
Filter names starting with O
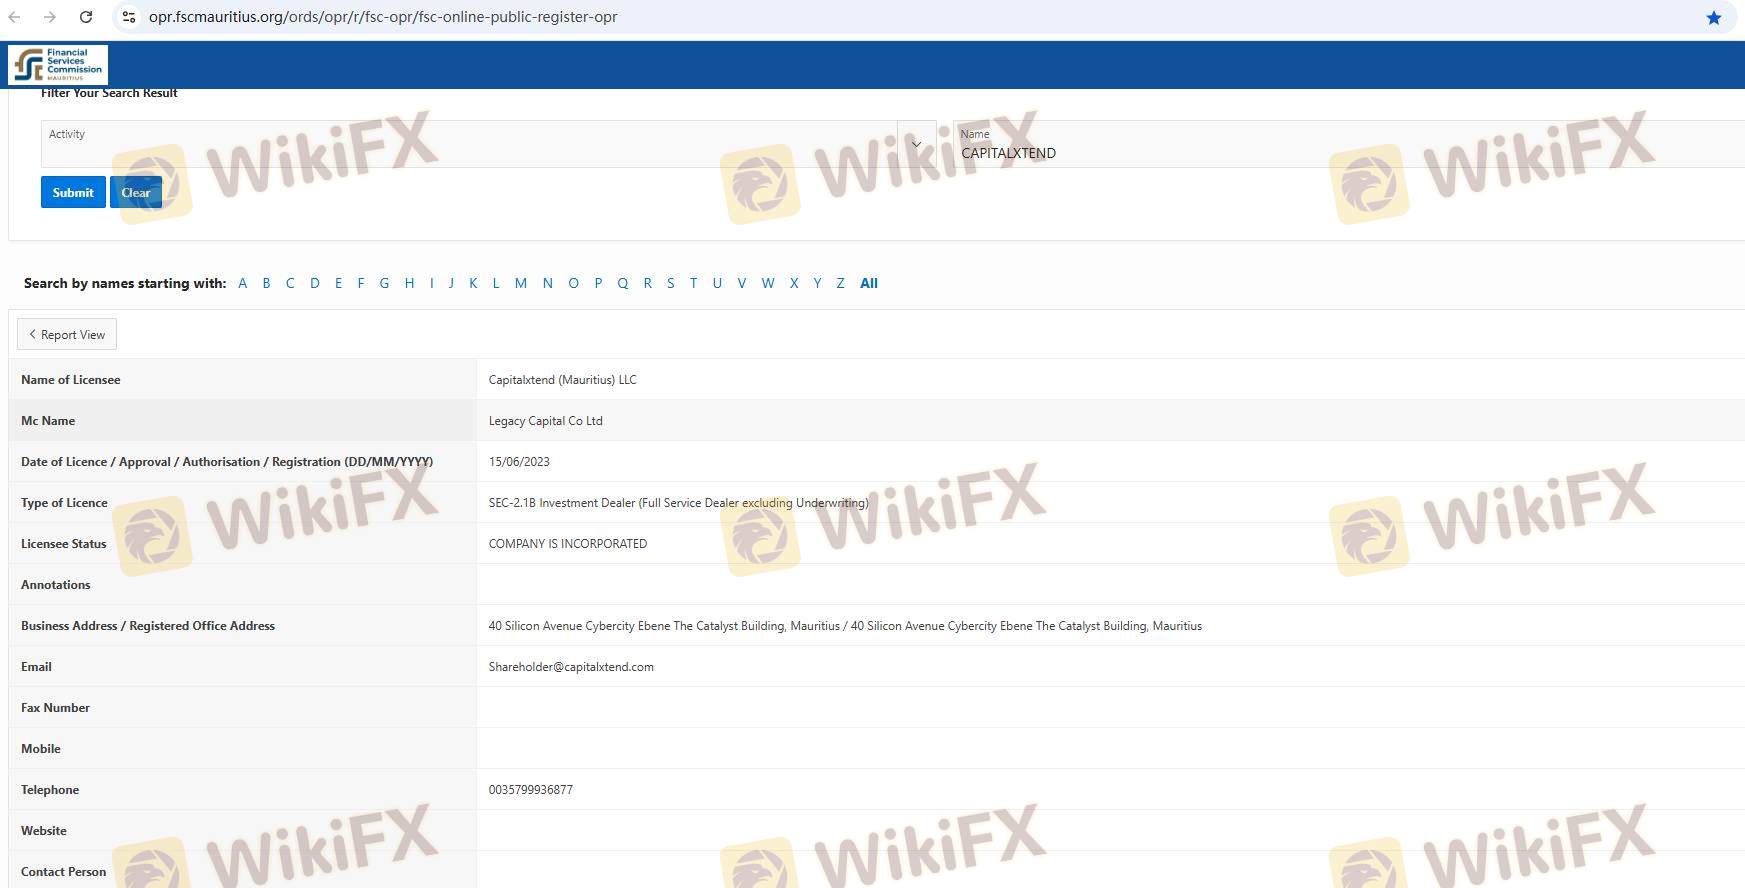coord(573,283)
